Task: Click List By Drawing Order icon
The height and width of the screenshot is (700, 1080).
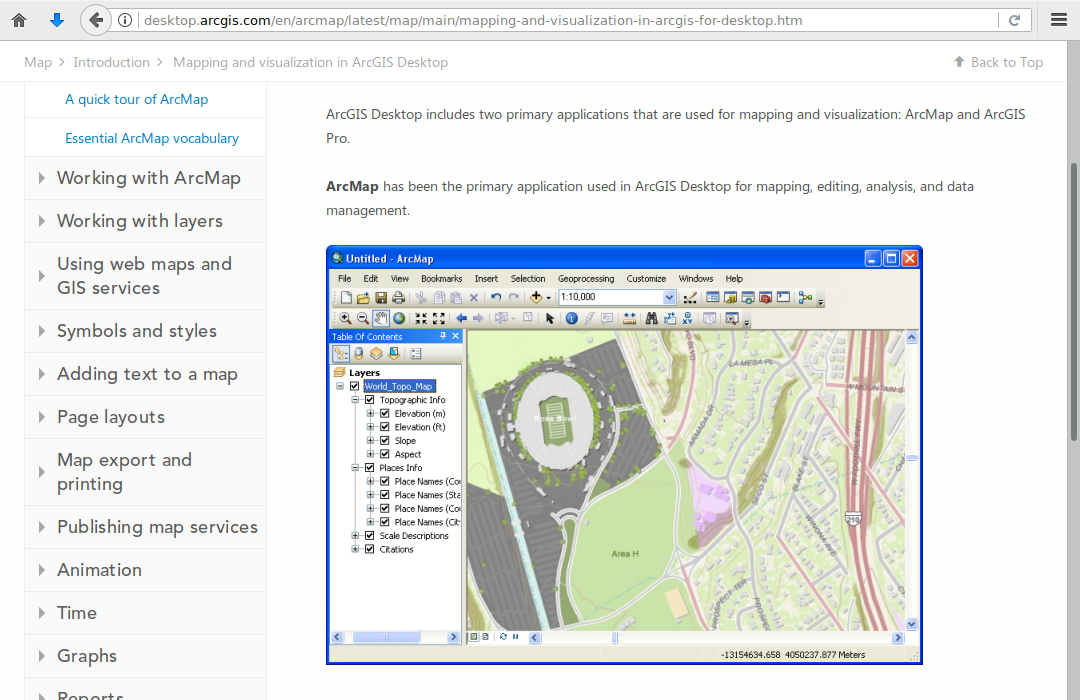Action: [341, 353]
